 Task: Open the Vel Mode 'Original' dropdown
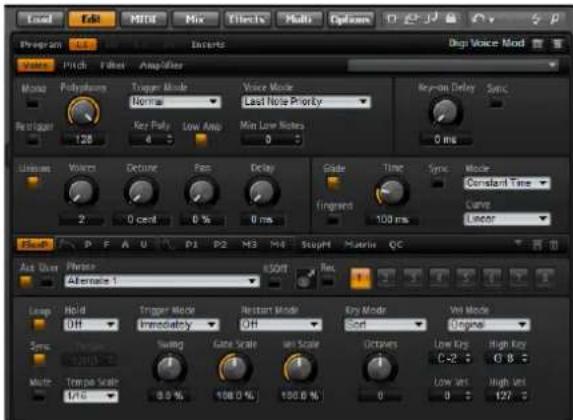click(x=489, y=325)
